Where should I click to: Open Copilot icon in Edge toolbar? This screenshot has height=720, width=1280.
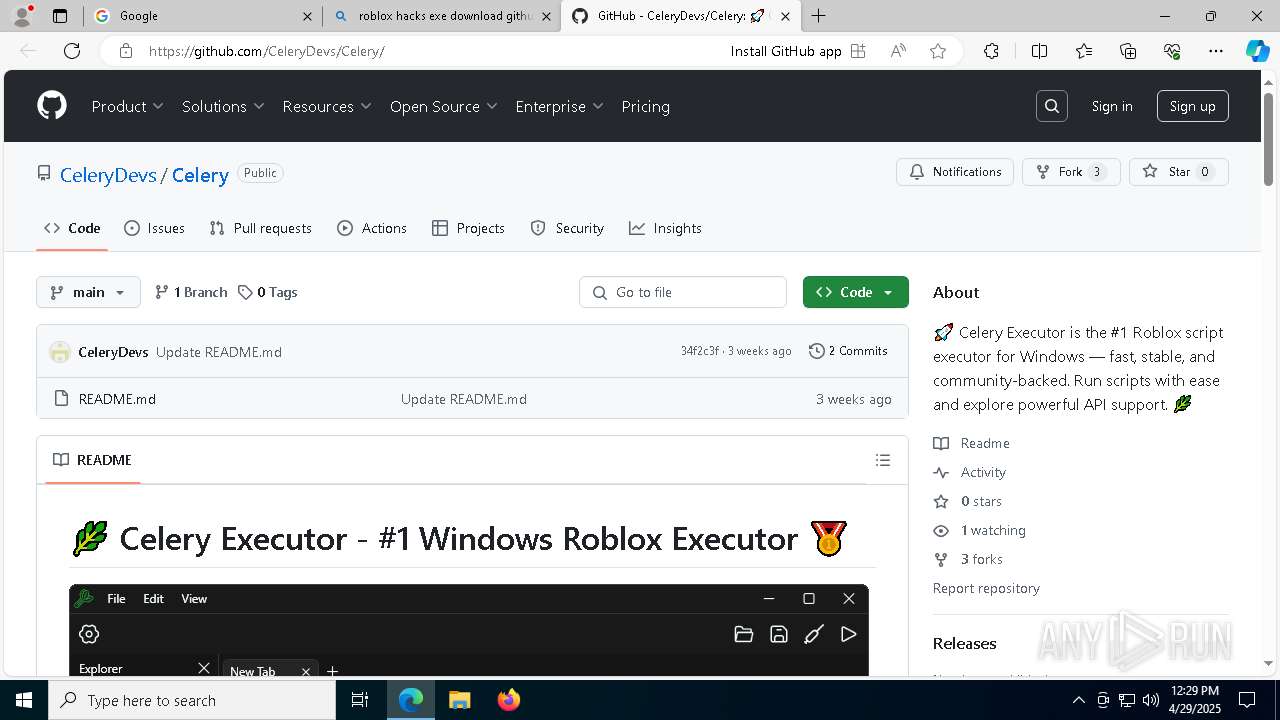[1257, 51]
